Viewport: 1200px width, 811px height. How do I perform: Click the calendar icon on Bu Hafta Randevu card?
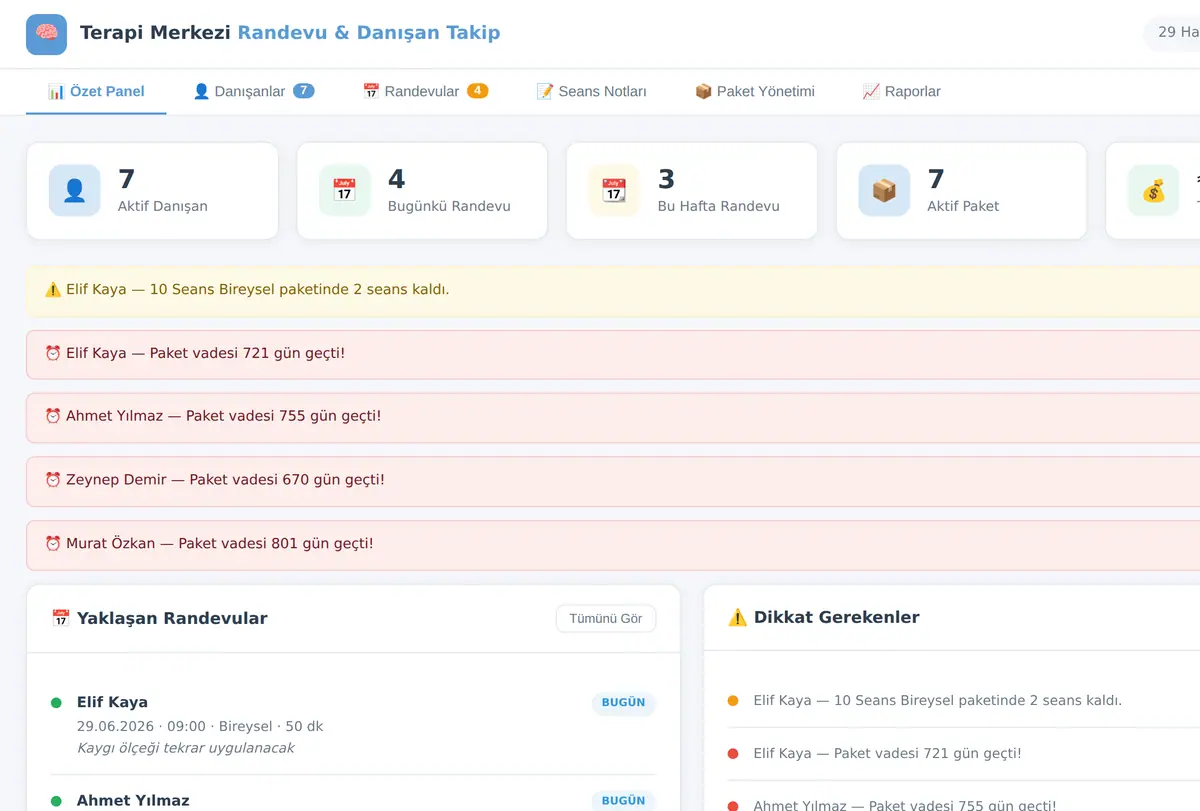613,191
